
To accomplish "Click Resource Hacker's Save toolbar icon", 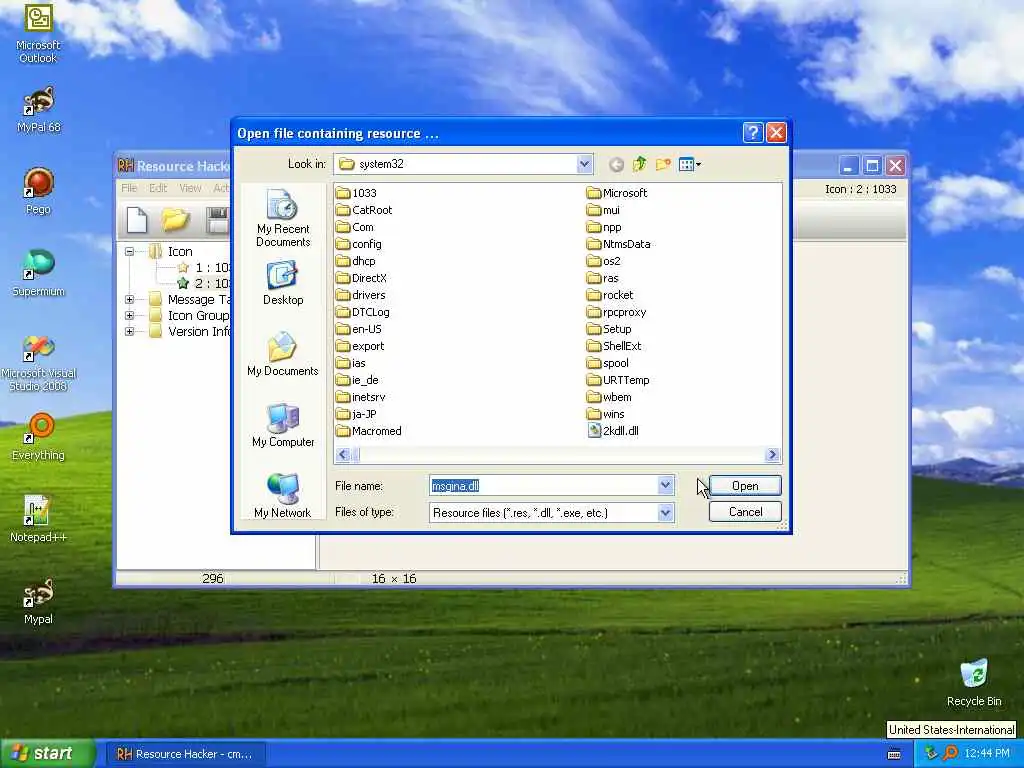I will point(216,220).
